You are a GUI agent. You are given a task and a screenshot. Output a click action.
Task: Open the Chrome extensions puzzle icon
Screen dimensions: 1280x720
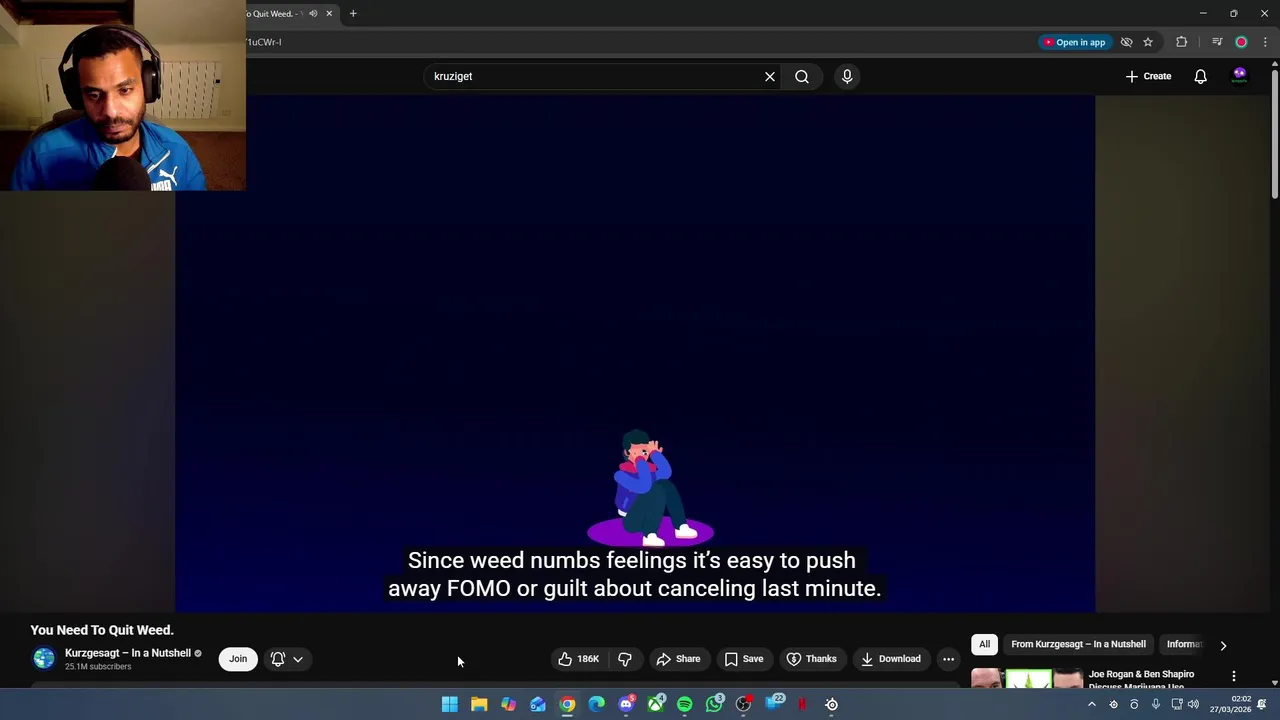click(x=1181, y=42)
